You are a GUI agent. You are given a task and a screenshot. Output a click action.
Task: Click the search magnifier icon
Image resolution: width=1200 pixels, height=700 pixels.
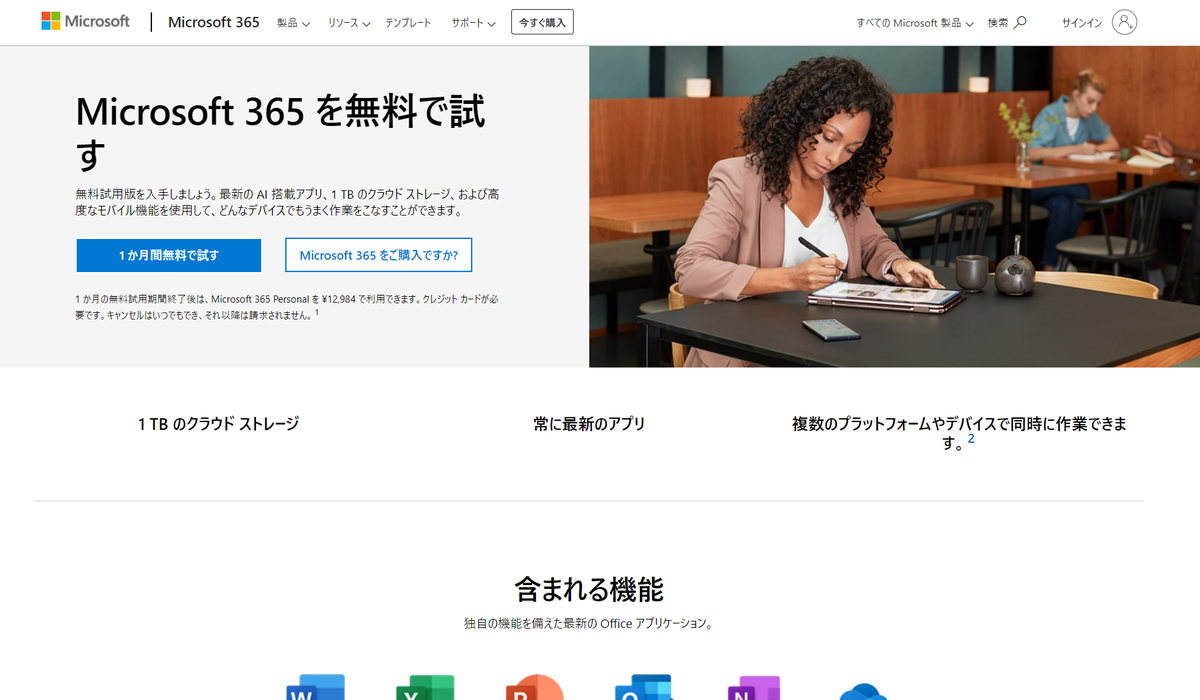(x=1020, y=22)
